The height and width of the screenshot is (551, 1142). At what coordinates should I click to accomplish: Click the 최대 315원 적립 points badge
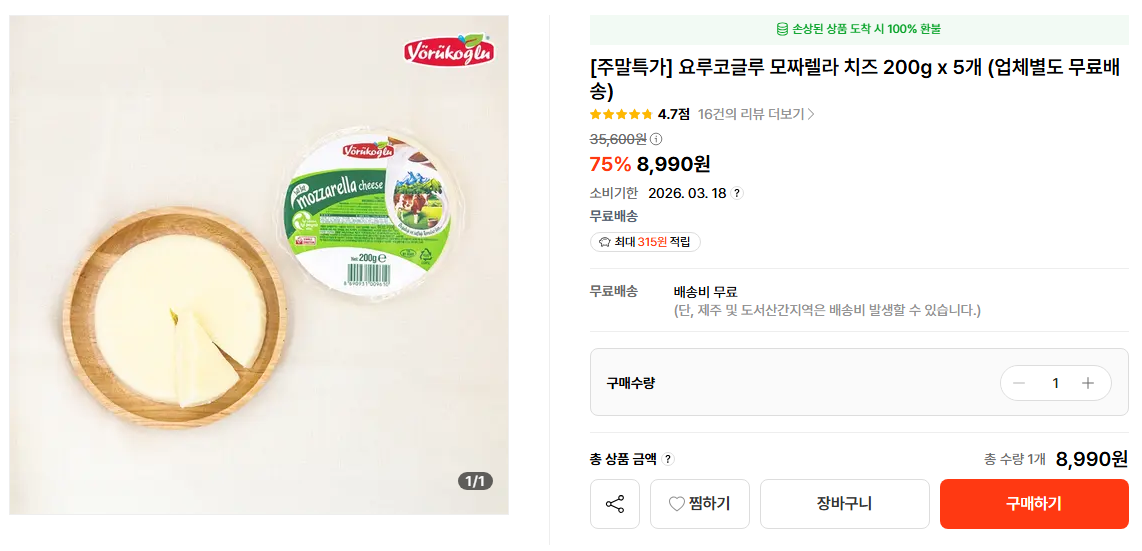pyautogui.click(x=645, y=242)
